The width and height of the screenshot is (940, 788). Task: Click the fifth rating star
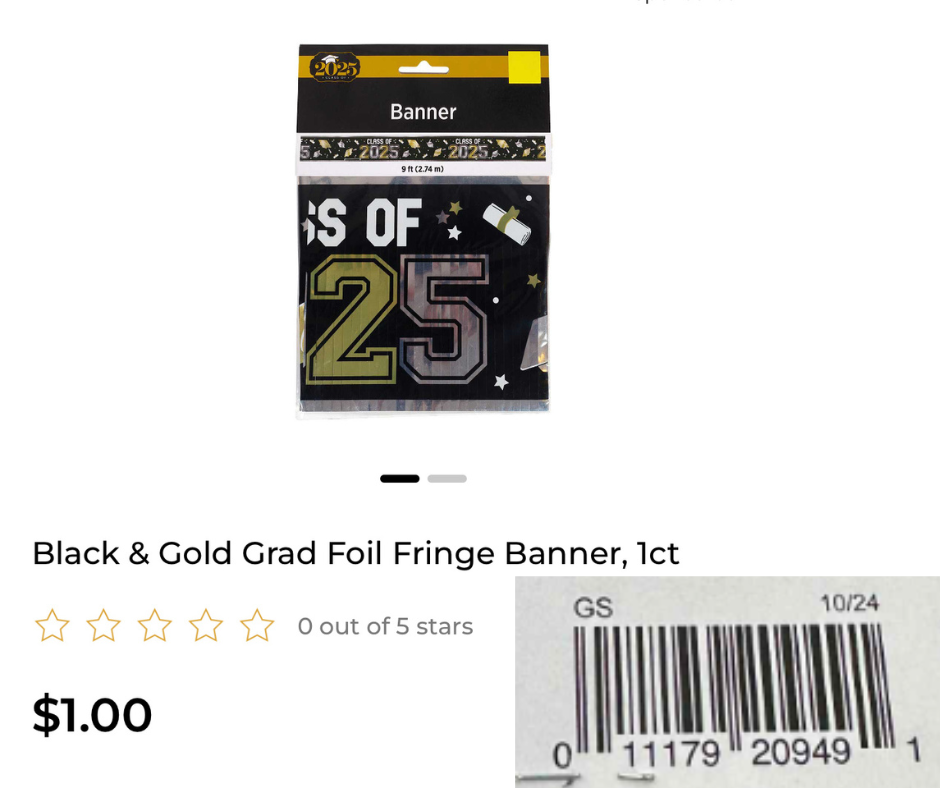(x=257, y=625)
